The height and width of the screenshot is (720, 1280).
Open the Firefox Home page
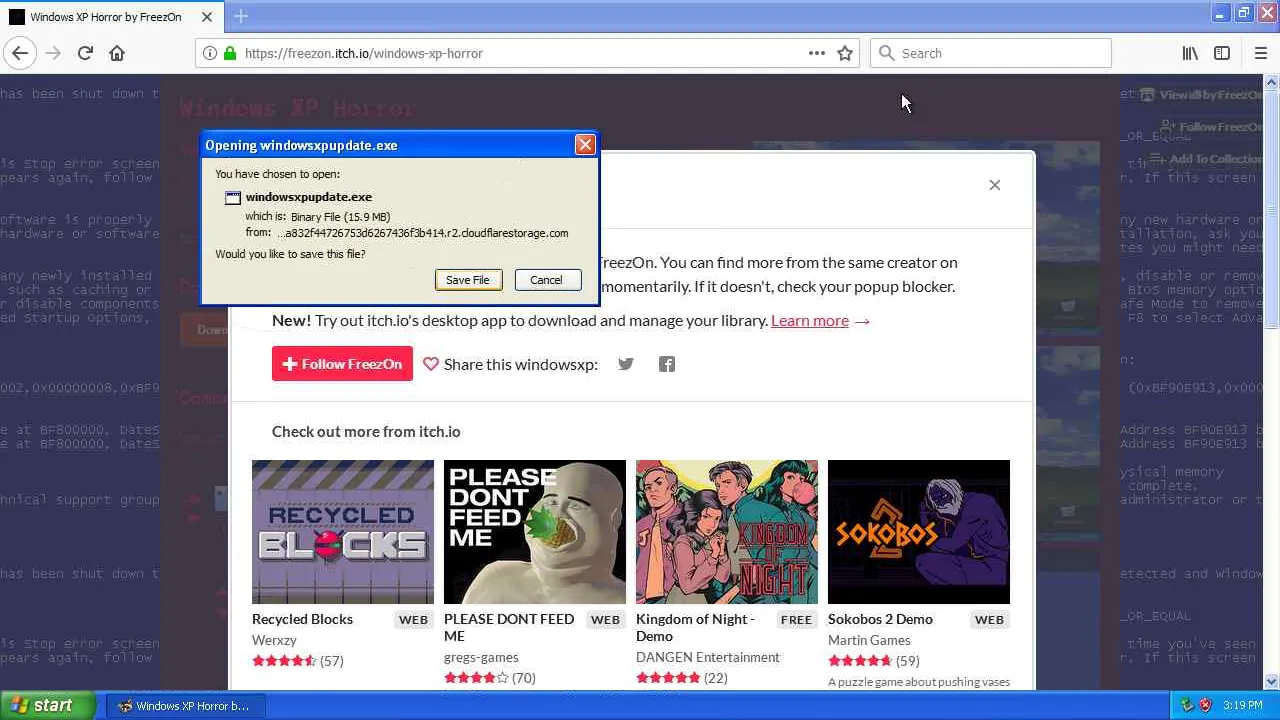point(117,53)
